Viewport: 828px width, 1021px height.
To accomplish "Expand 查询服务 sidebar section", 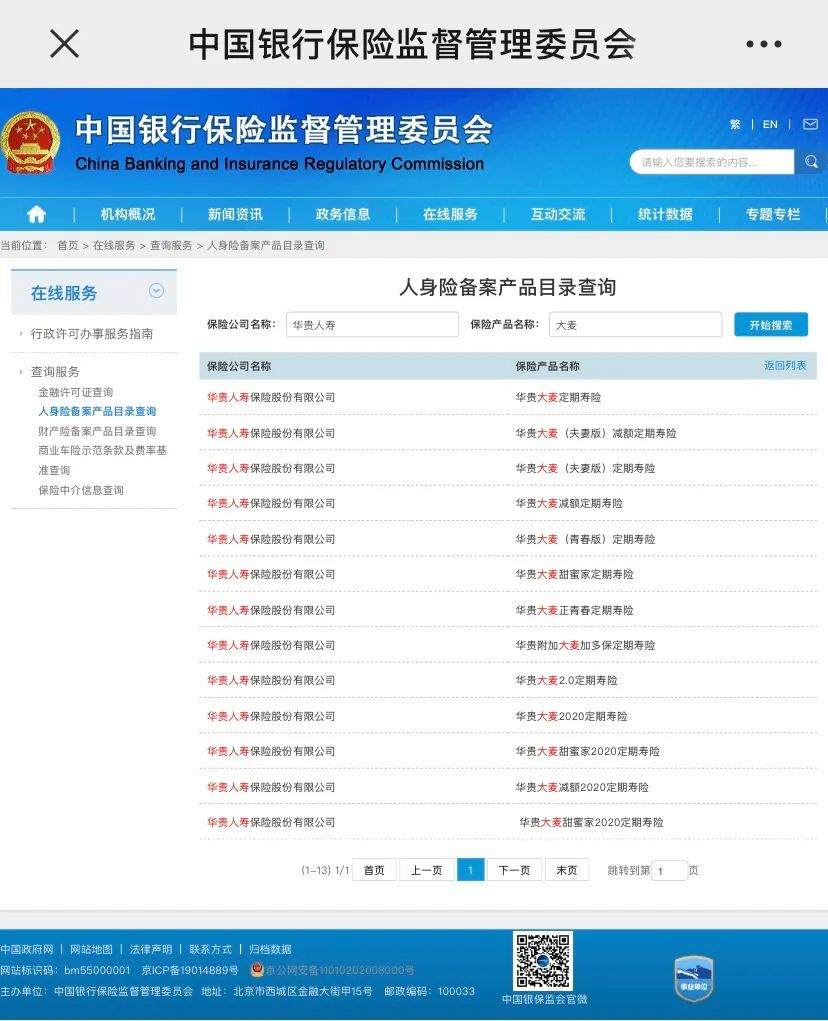I will [x=55, y=372].
